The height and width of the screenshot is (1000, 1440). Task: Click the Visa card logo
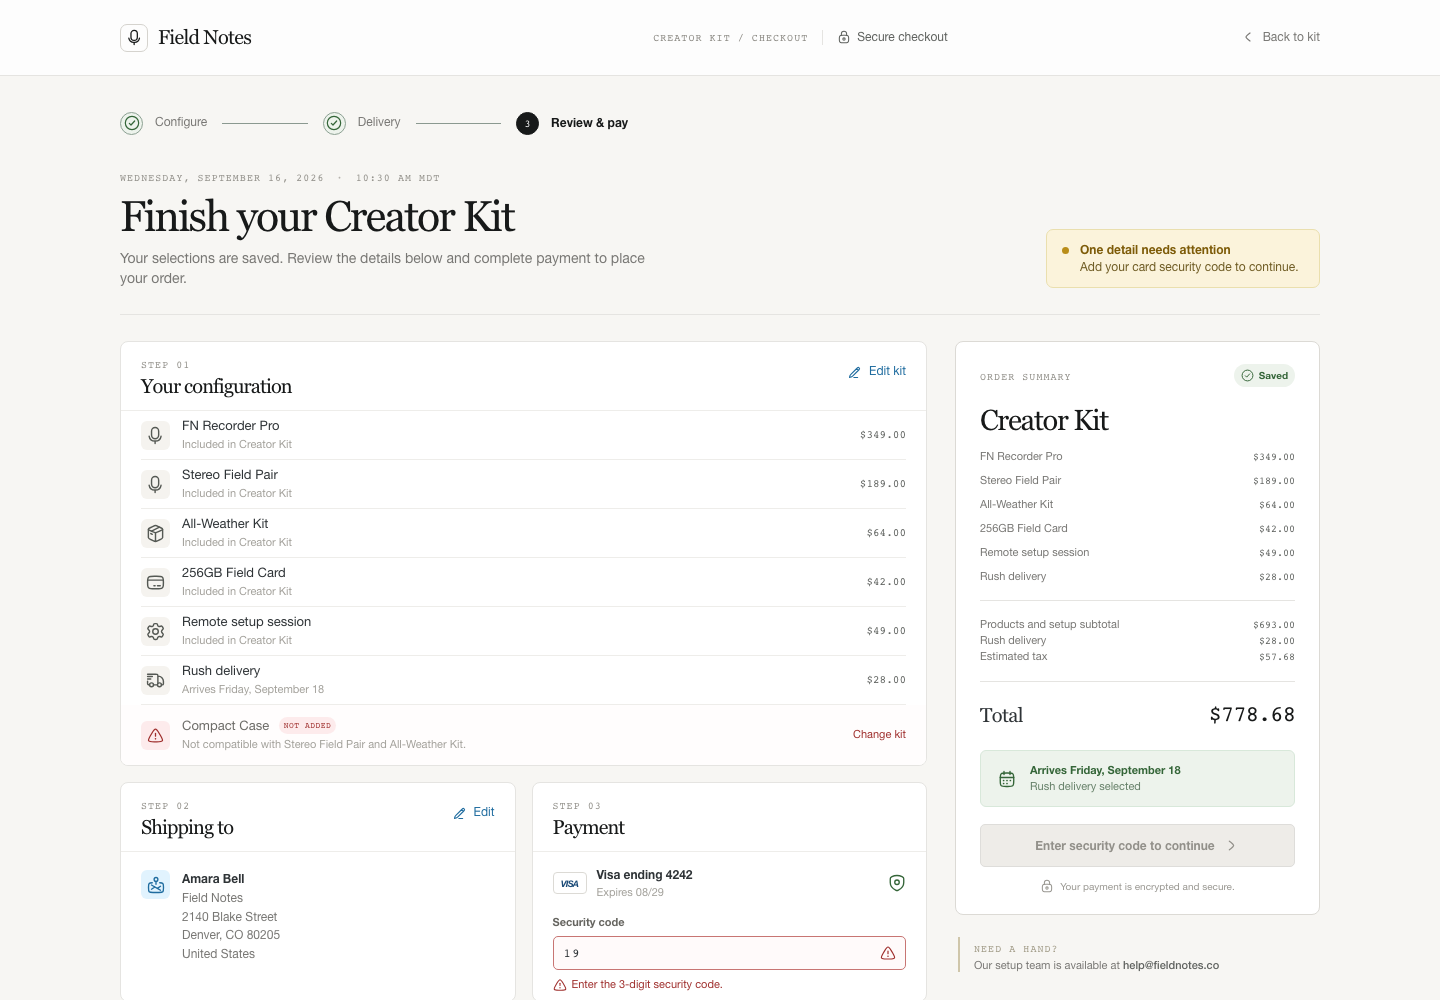pyautogui.click(x=569, y=883)
